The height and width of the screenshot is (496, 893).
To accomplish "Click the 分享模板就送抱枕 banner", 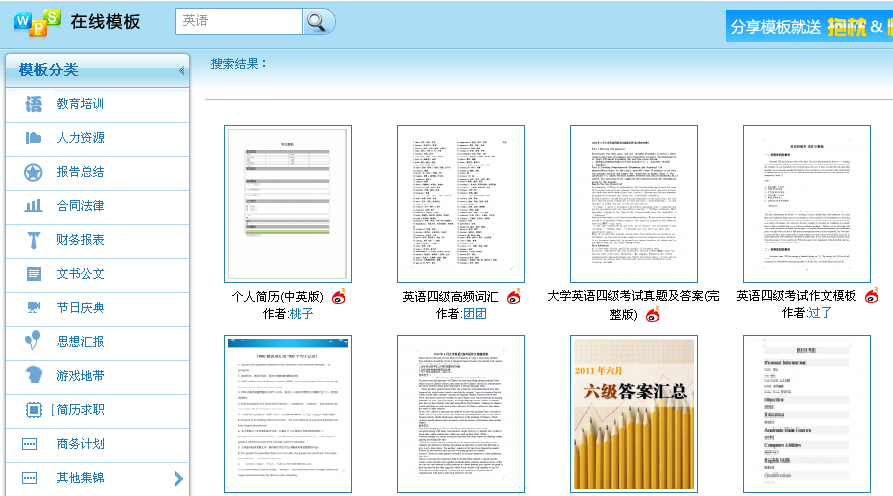I will click(x=809, y=27).
